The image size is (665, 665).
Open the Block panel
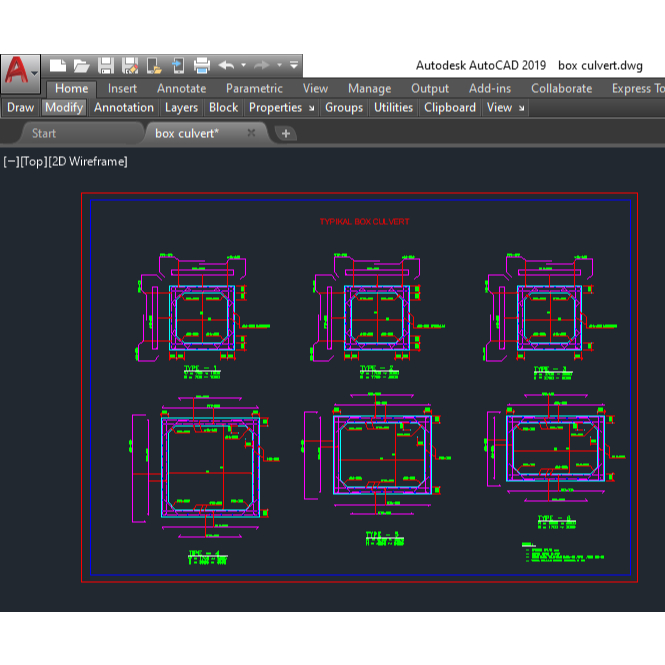click(224, 108)
